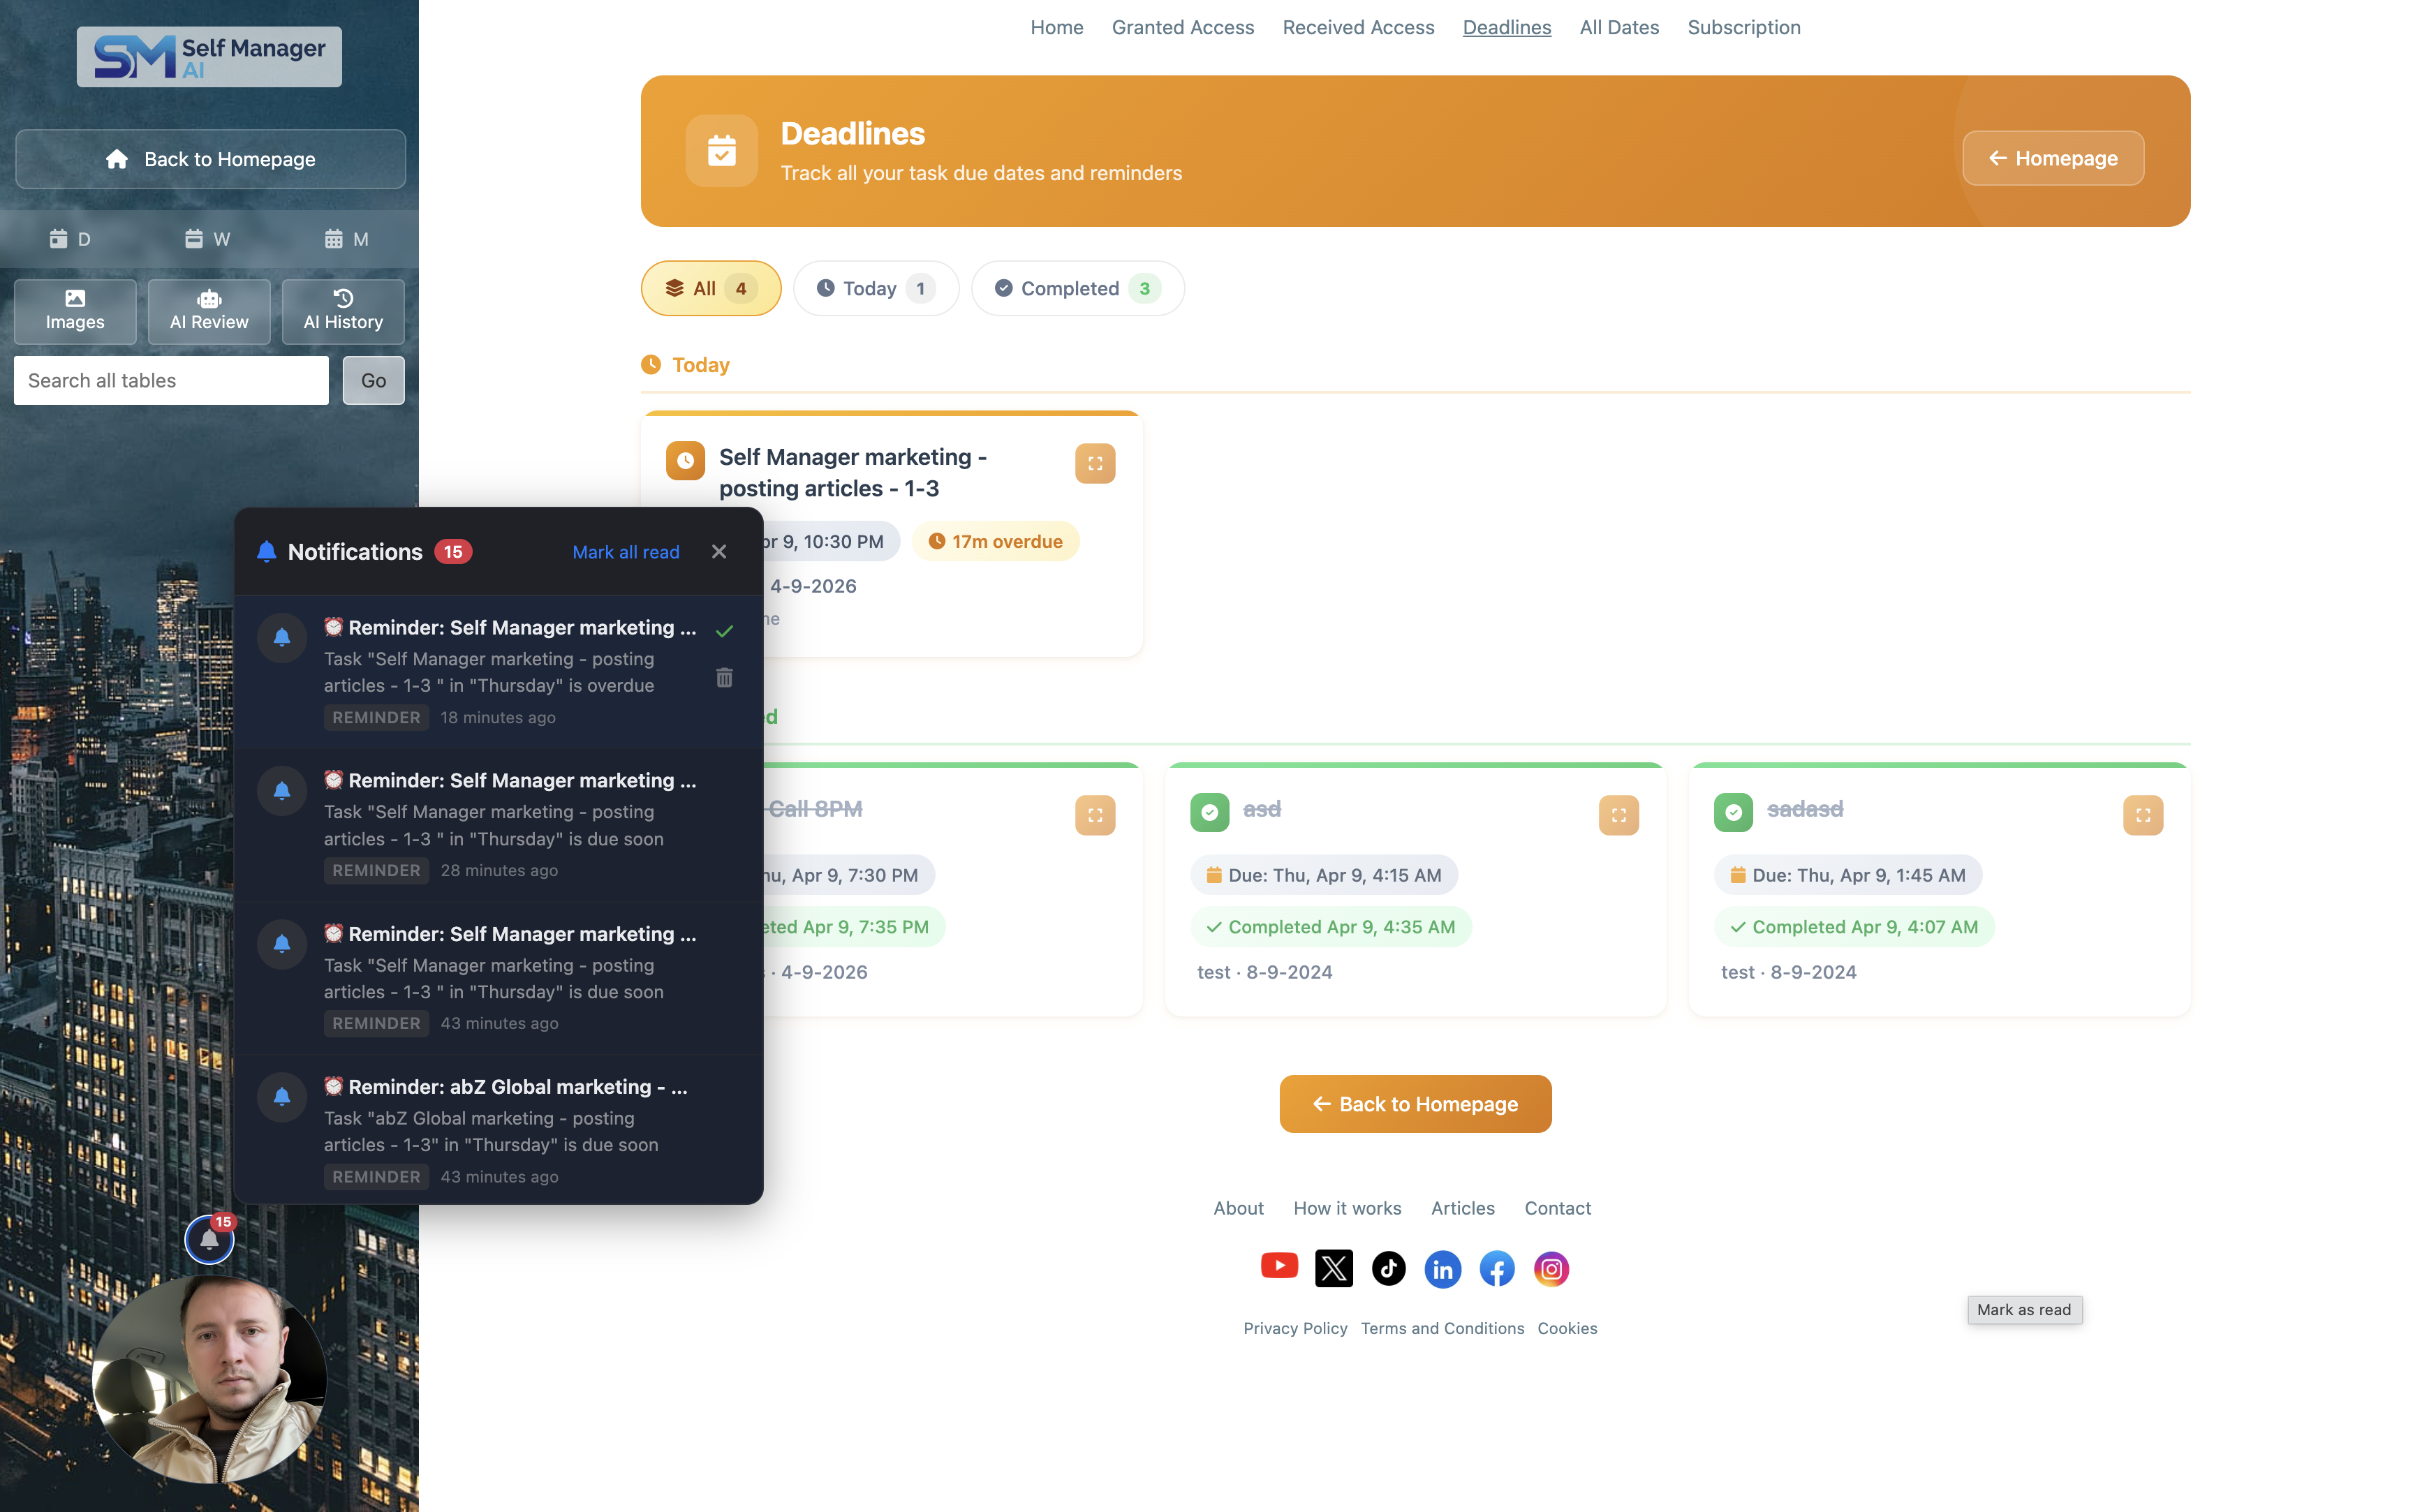Mark the overdue reminder as read with checkmark
Screen dimensions: 2413x1512
point(725,631)
